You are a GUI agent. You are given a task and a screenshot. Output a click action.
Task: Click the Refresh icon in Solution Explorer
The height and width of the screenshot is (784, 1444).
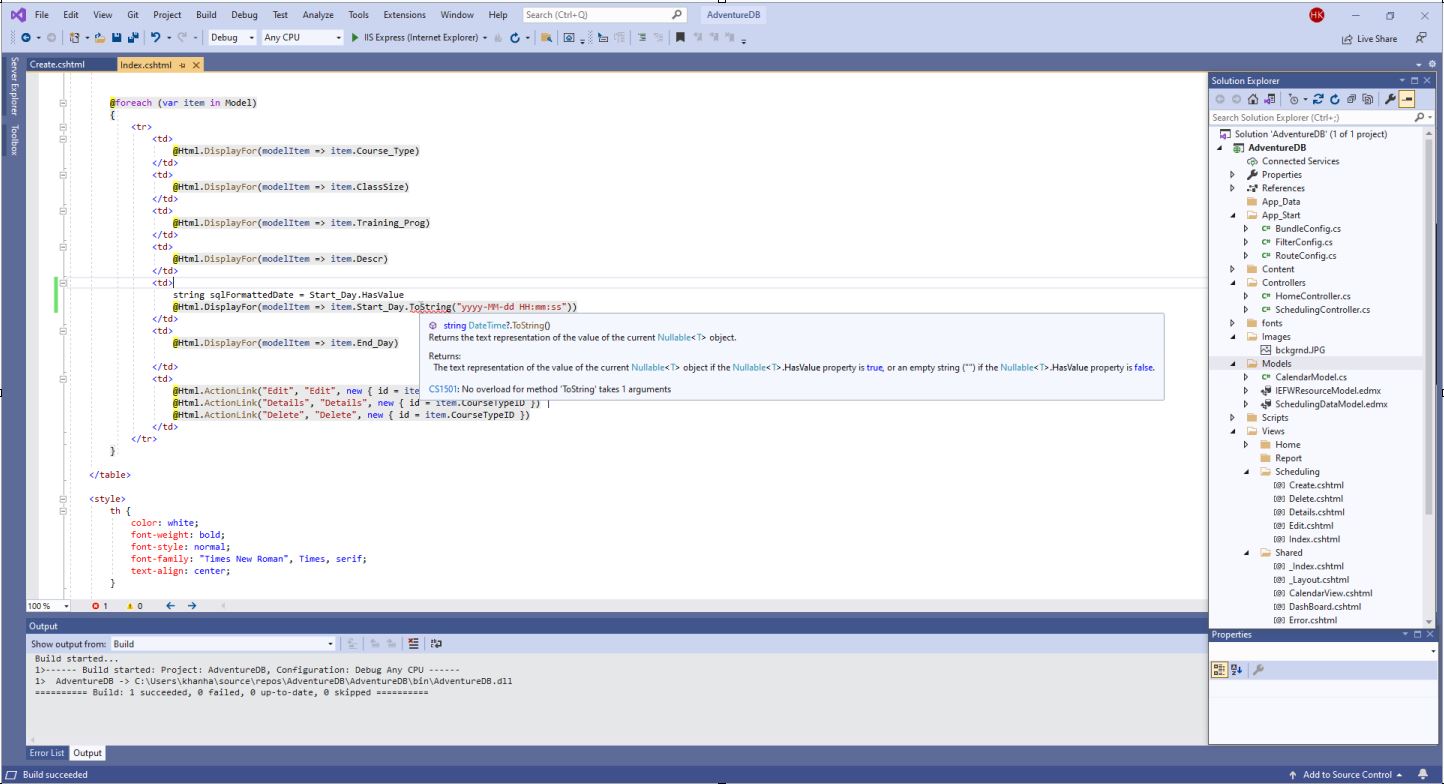coord(1335,100)
